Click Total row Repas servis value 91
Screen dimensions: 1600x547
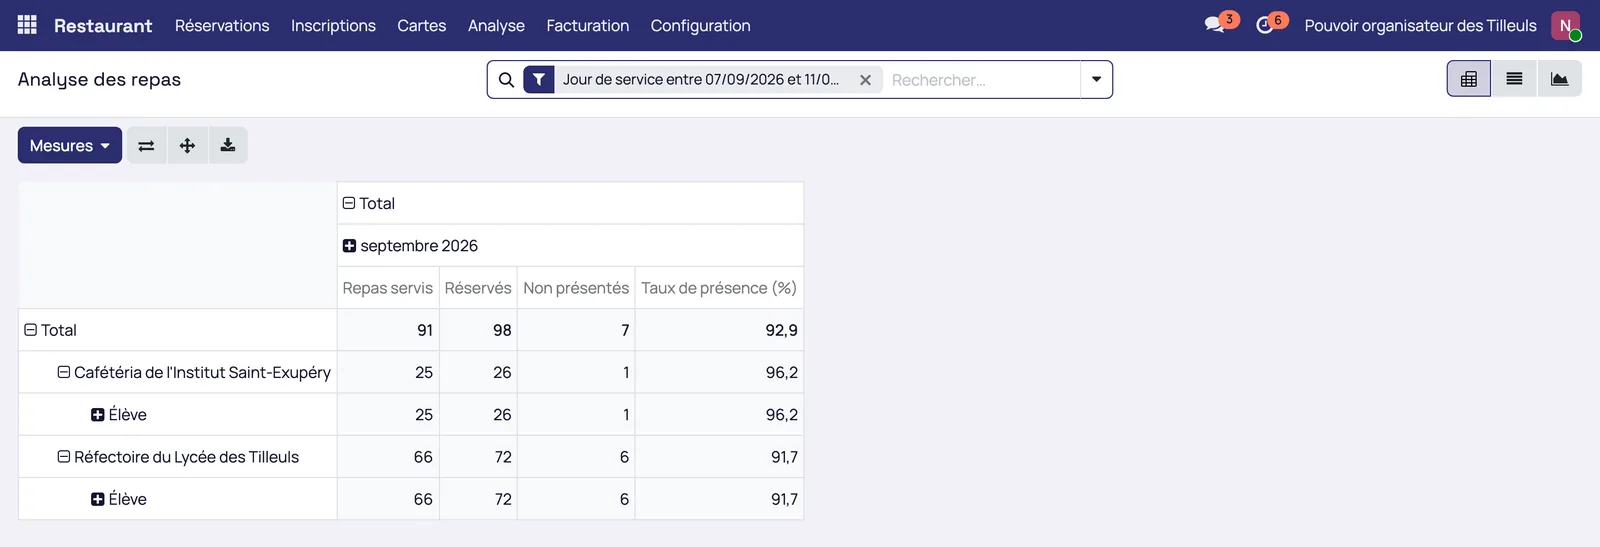click(388, 330)
